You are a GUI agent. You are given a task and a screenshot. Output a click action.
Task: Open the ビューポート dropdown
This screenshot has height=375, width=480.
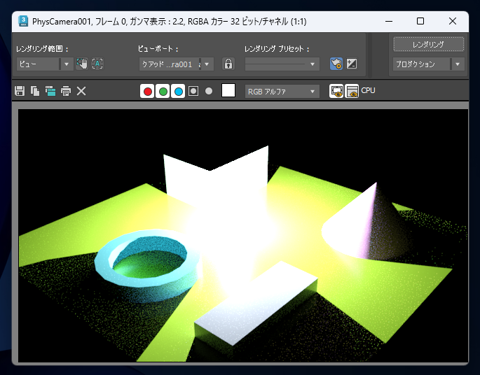176,64
